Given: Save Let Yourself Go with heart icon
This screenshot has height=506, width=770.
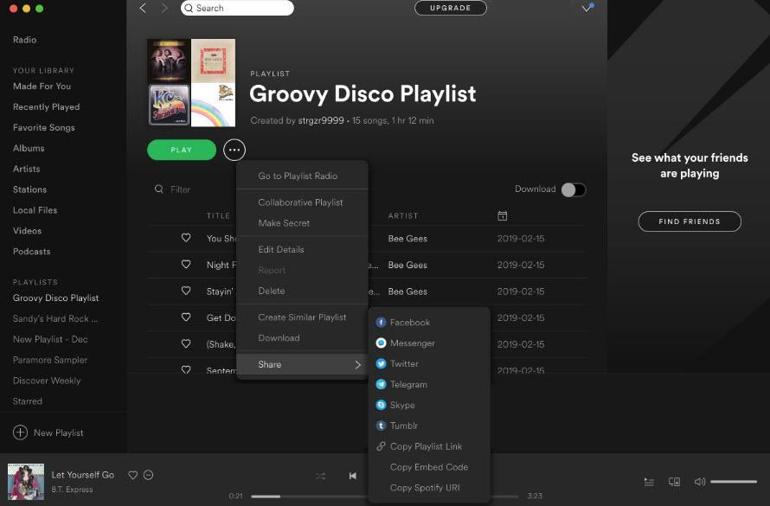Looking at the screenshot, I should coord(133,475).
